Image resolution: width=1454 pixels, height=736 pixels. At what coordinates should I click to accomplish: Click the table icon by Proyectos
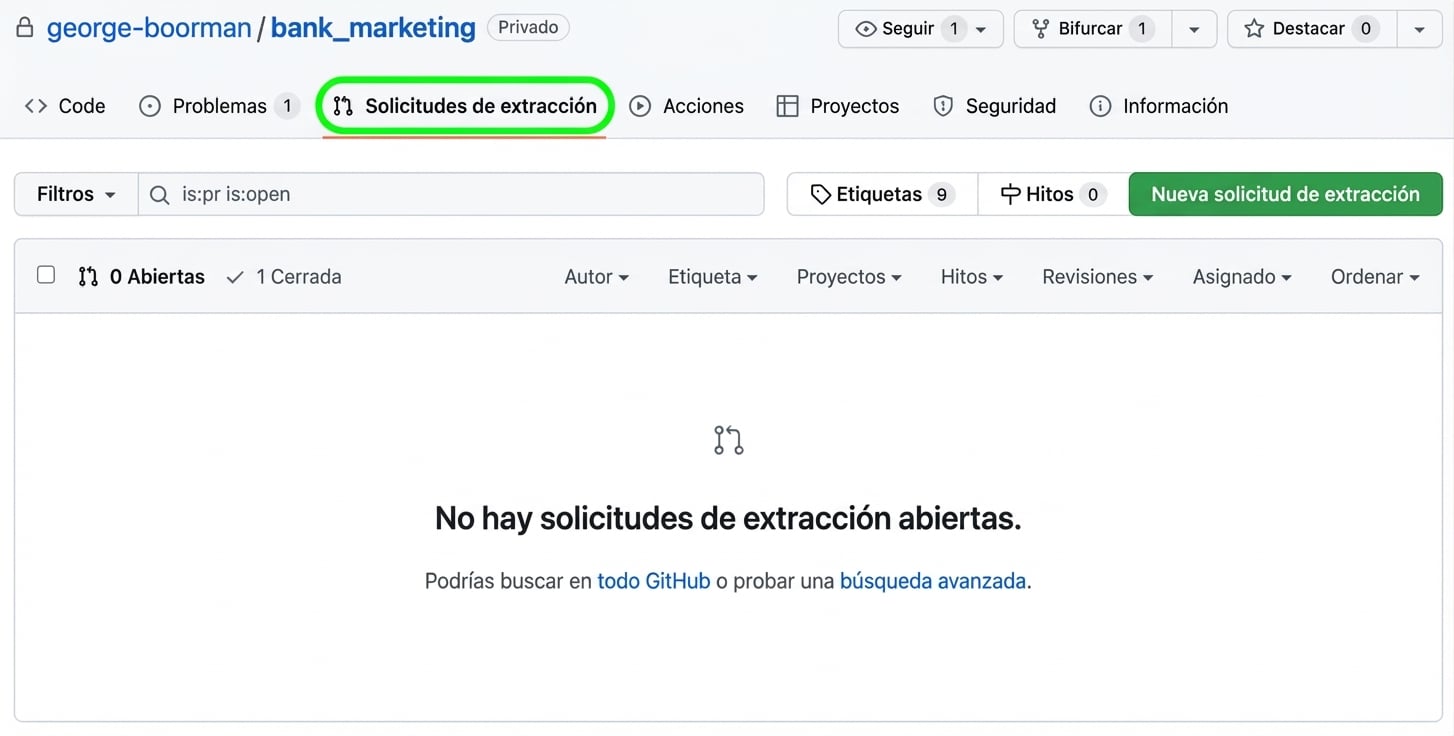[x=788, y=106]
